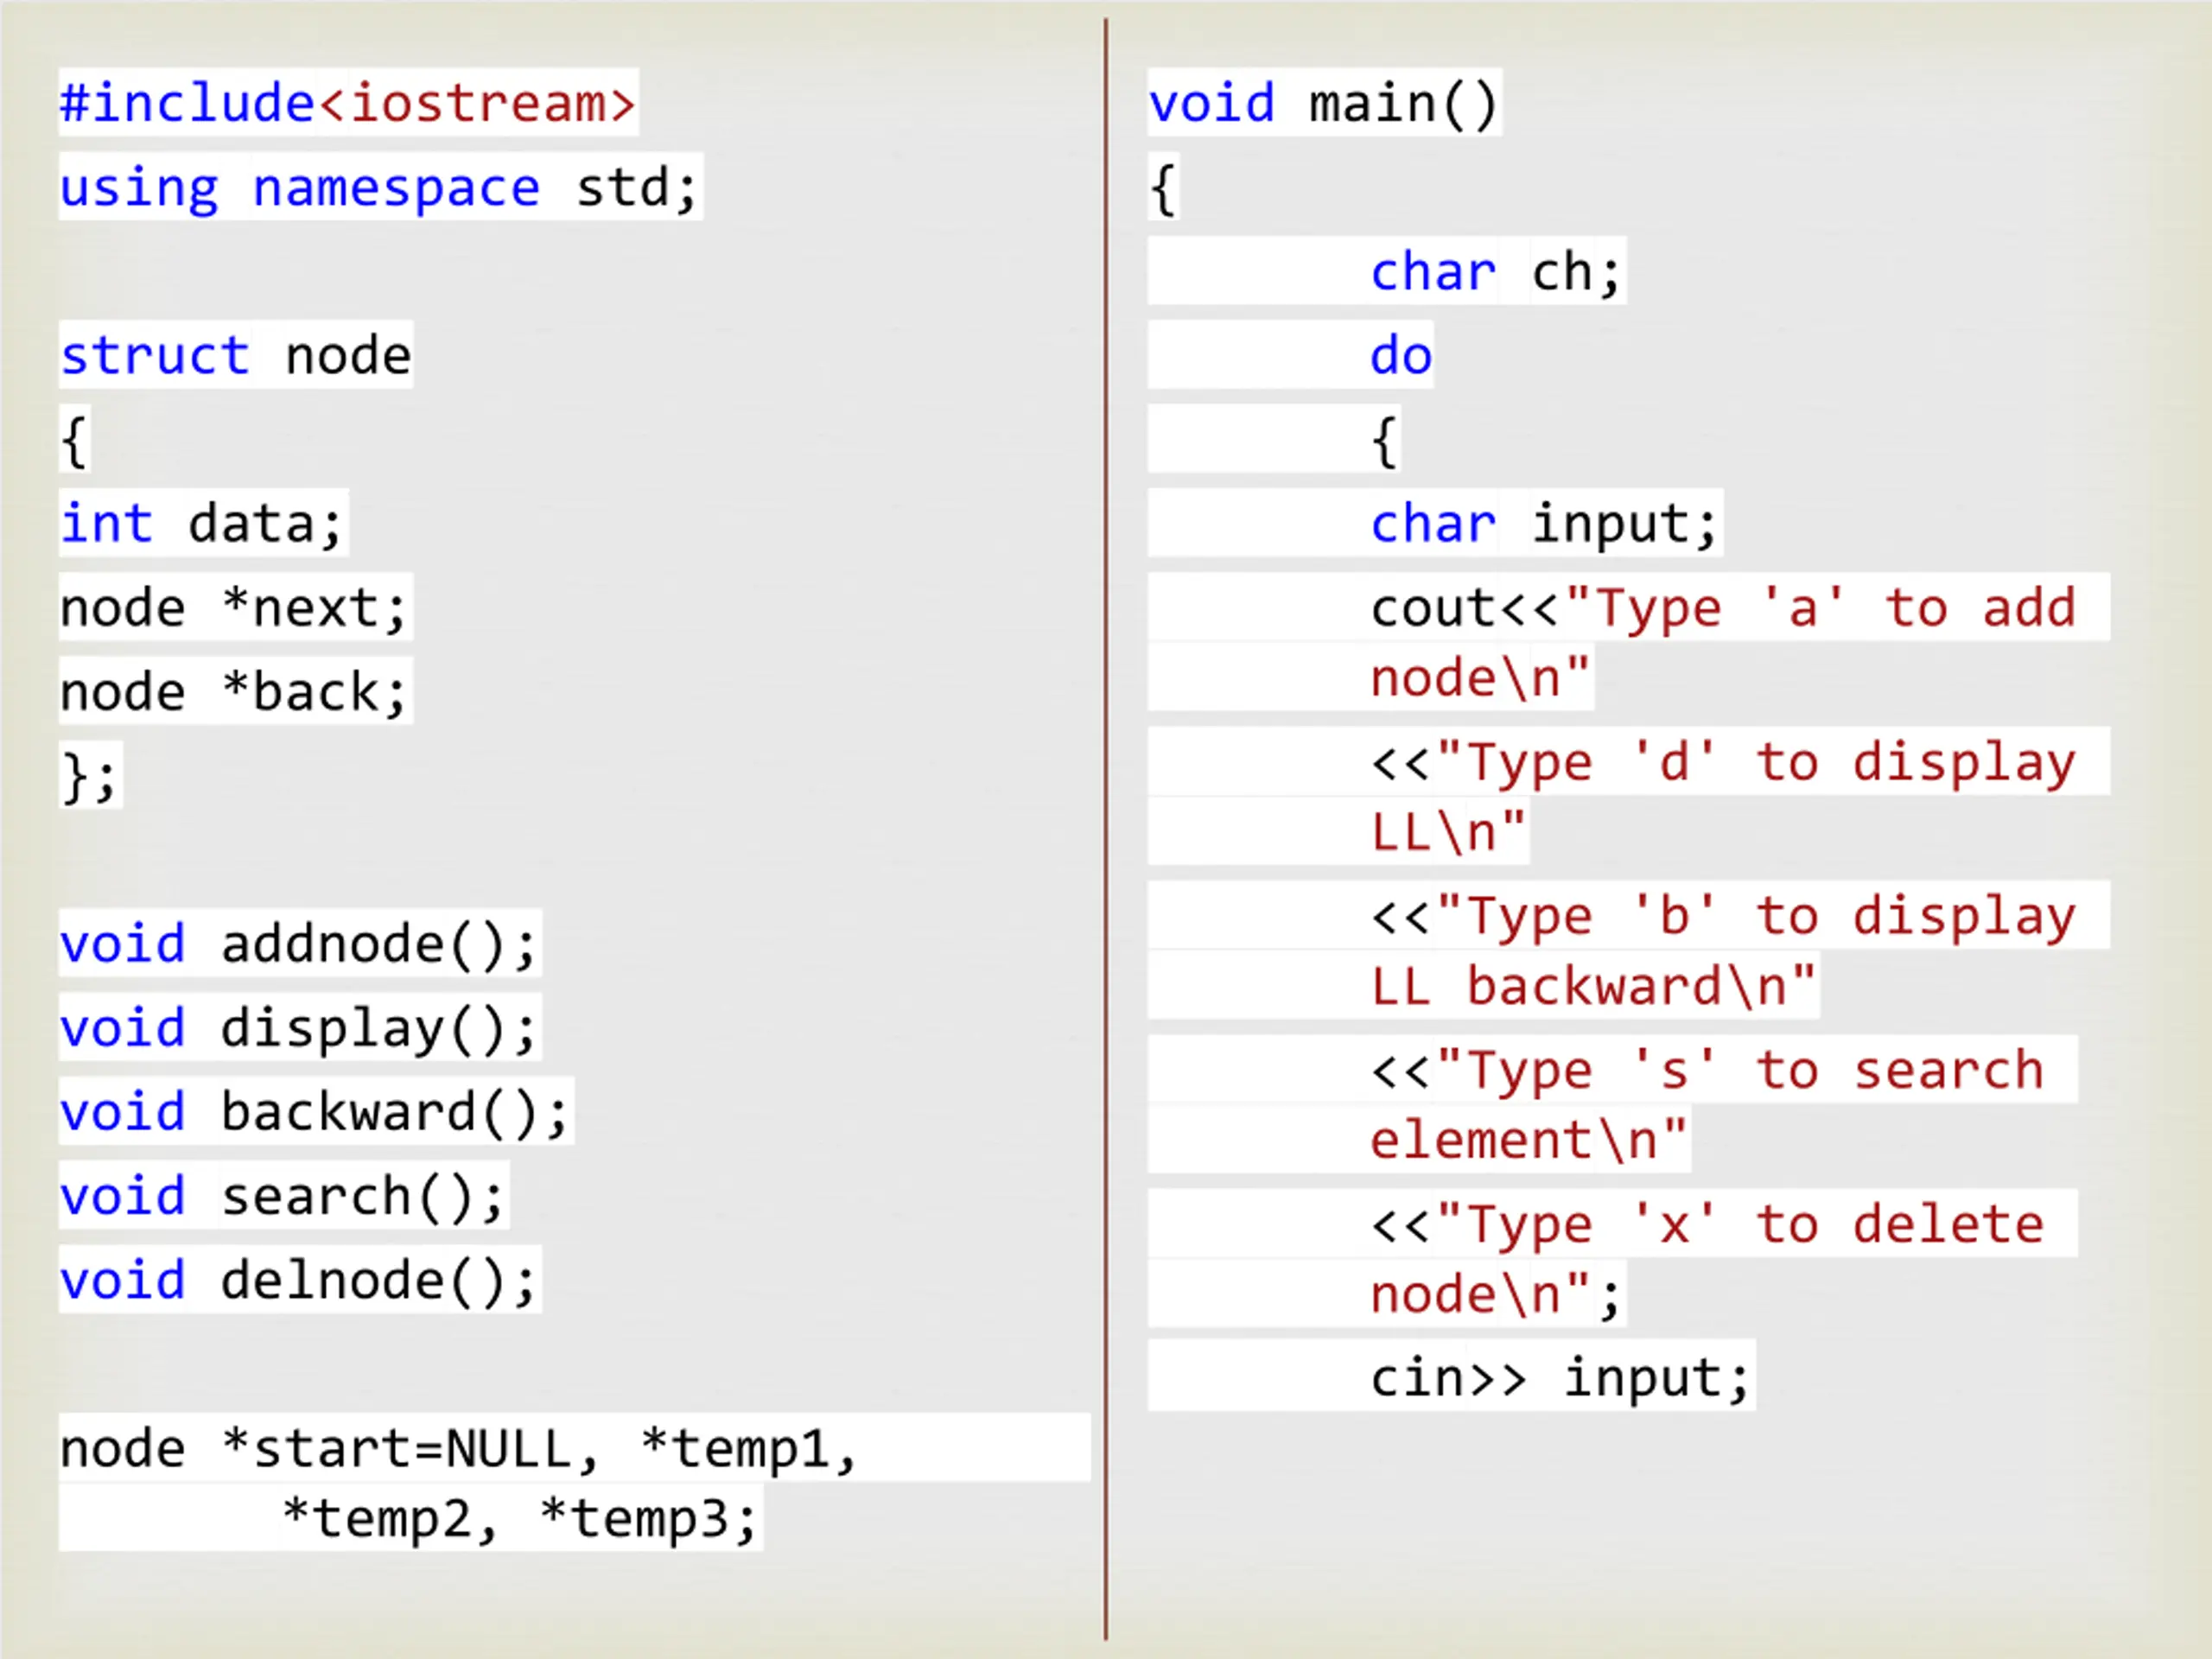
Task: Click the line "char ch;"
Action: [1496, 272]
